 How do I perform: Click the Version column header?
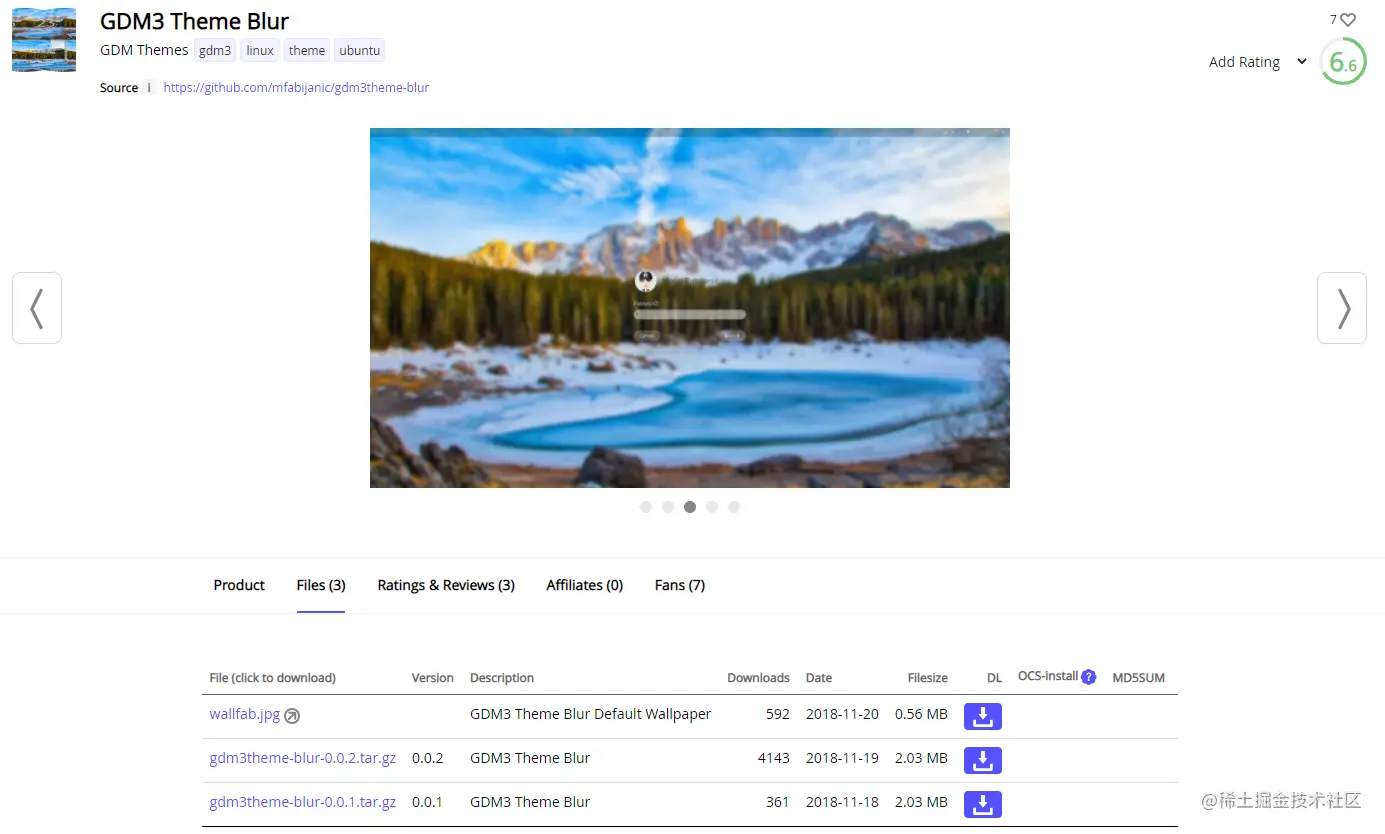coord(433,678)
